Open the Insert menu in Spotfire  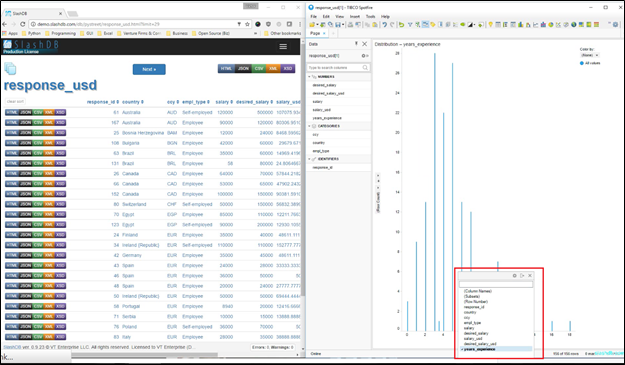pyautogui.click(x=354, y=16)
